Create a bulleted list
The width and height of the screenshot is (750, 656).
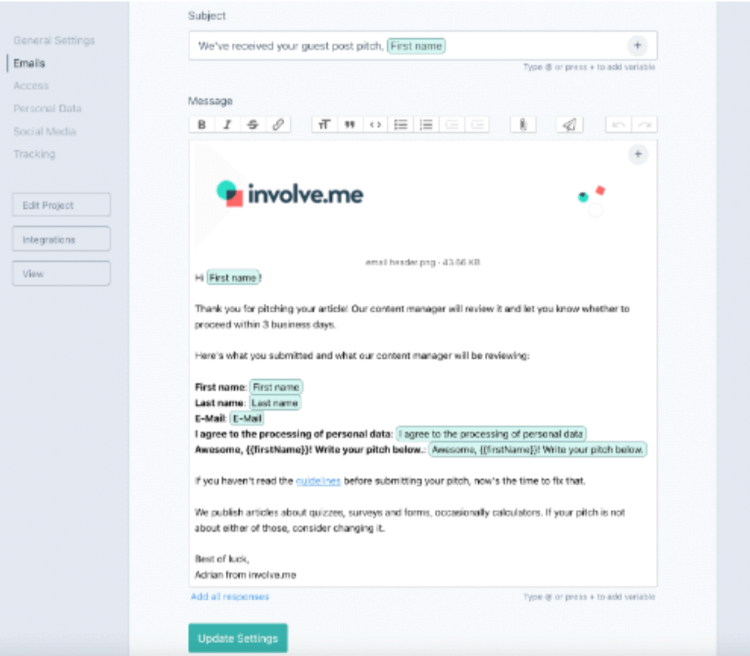[x=400, y=125]
